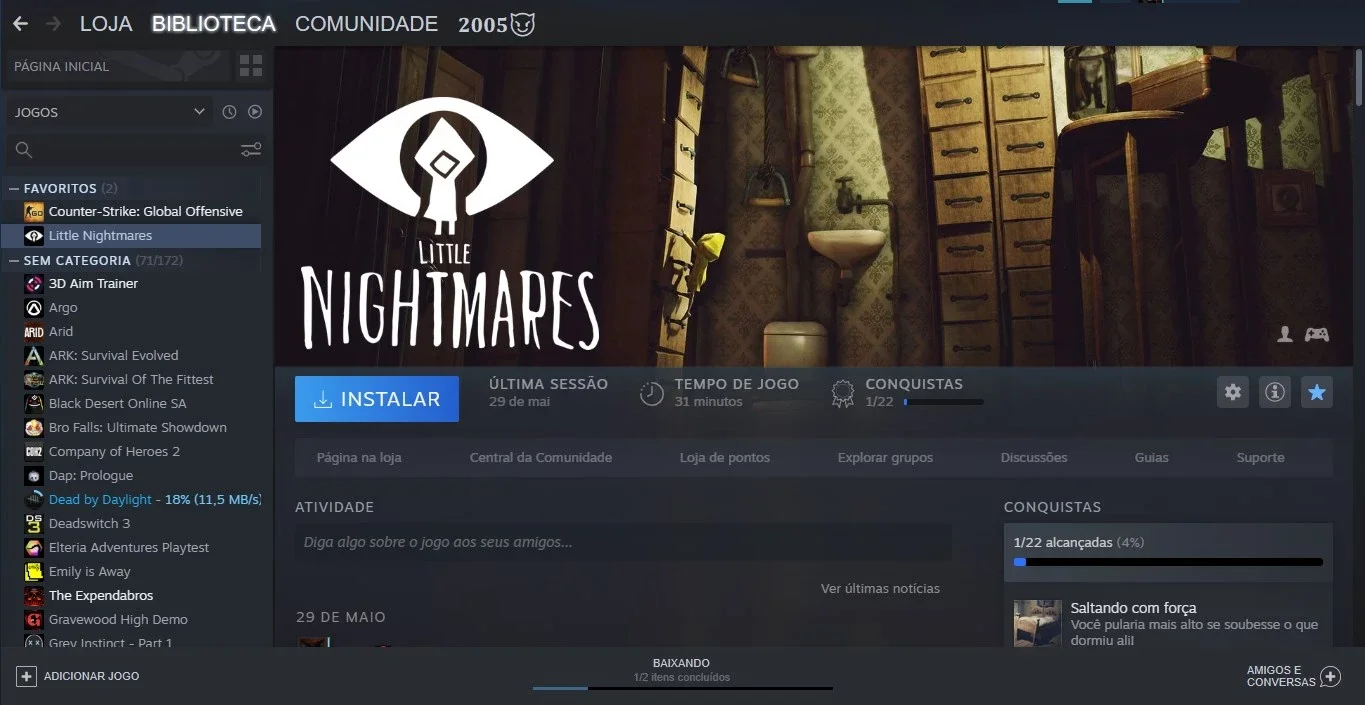Viewport: 1365px width, 705px height.
Task: Click the download progress bar at bottom
Action: pos(682,688)
